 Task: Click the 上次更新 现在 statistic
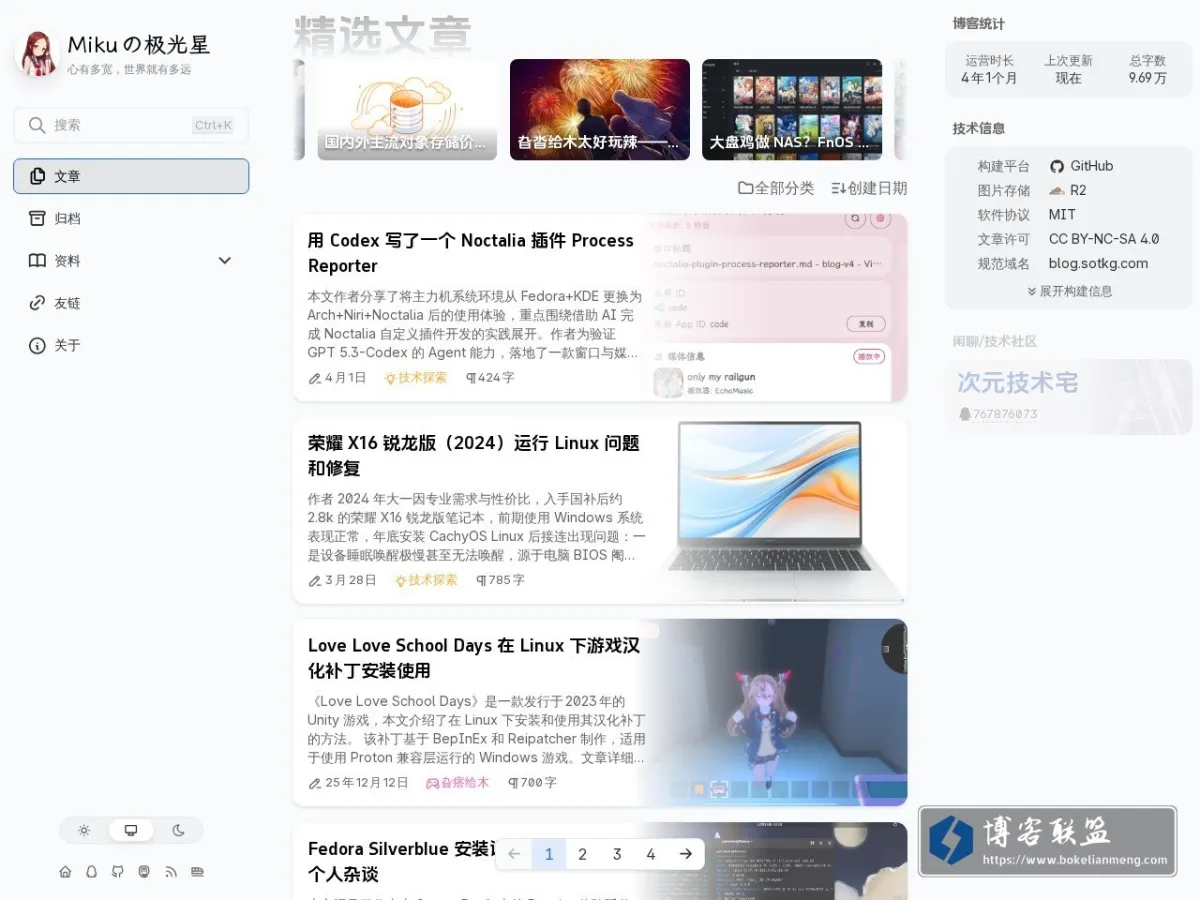pyautogui.click(x=1068, y=69)
